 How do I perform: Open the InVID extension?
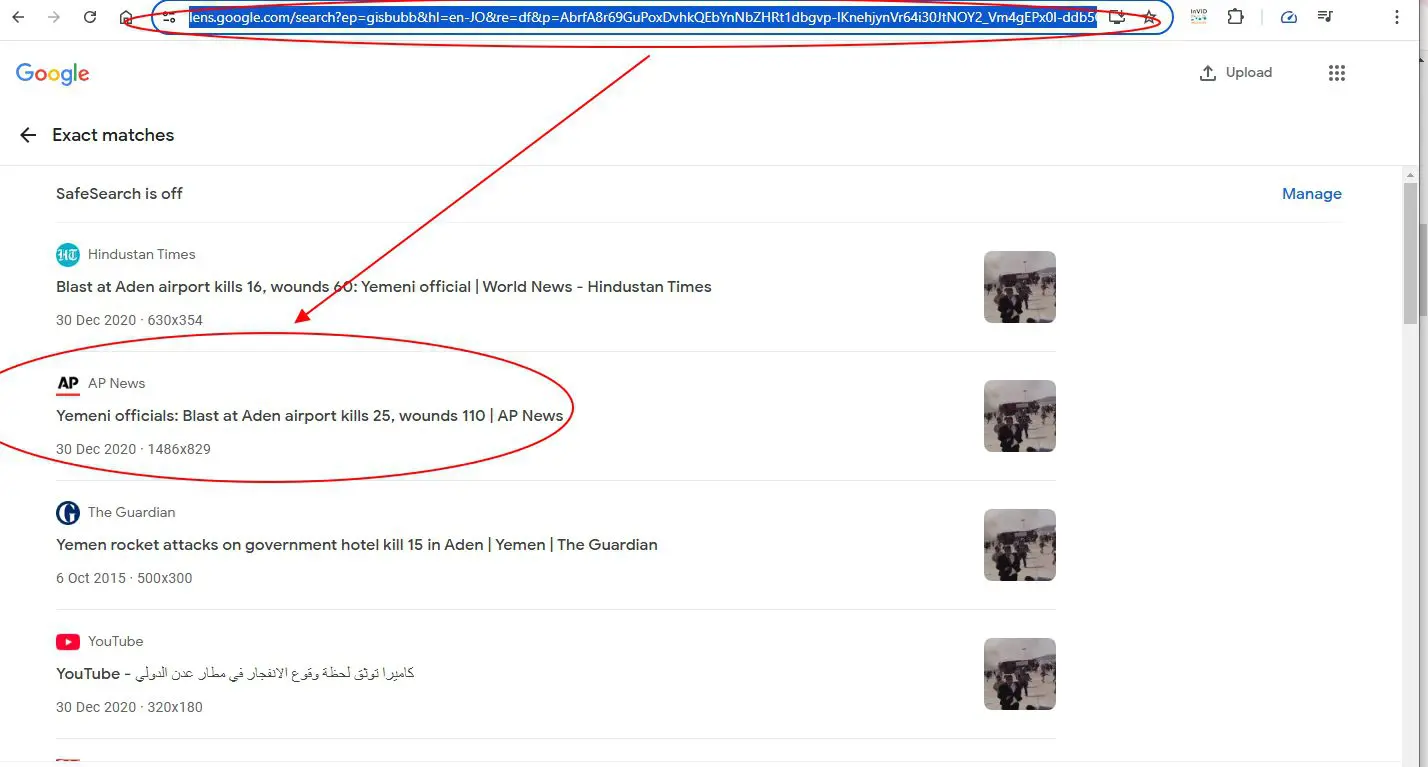click(x=1198, y=17)
